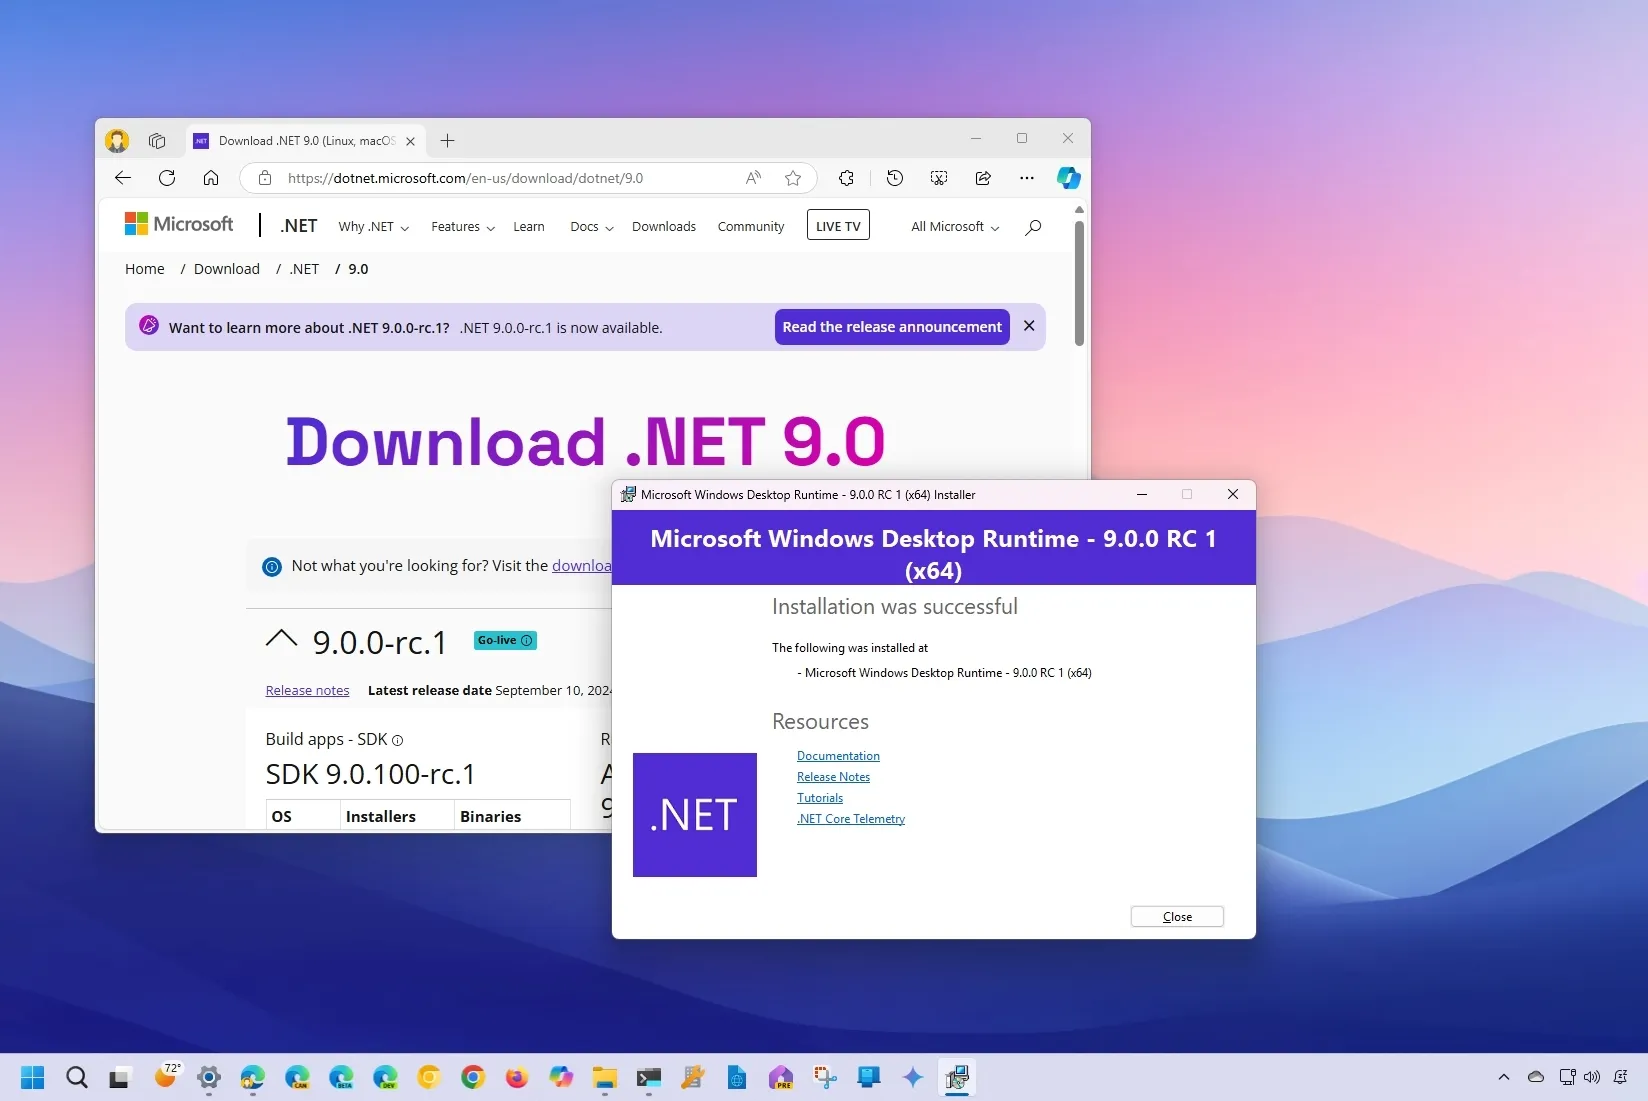Click the site permissions lock icon
The width and height of the screenshot is (1648, 1101).
(x=265, y=178)
